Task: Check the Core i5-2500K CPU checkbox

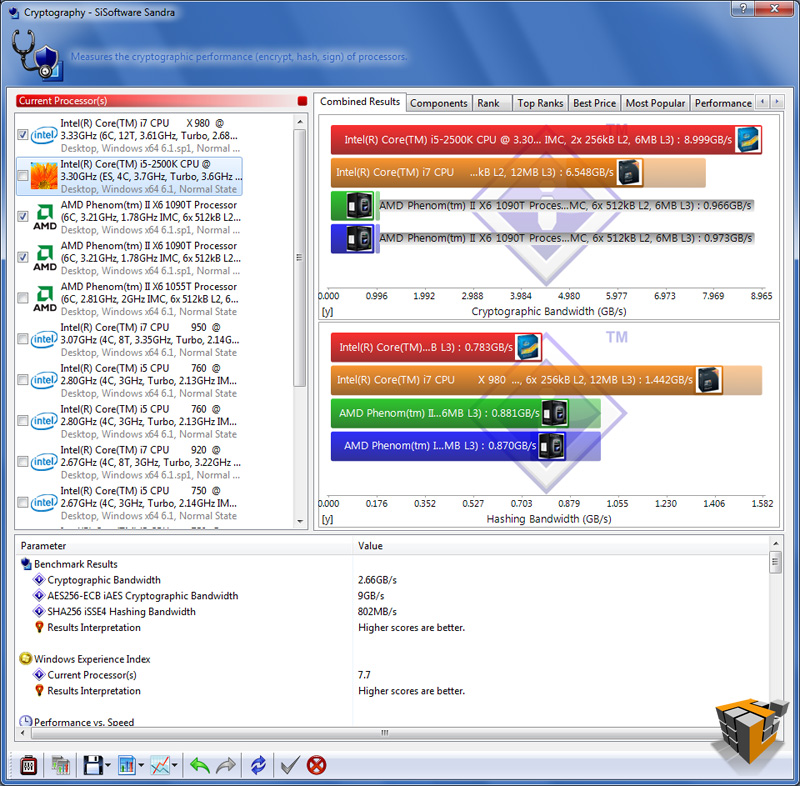Action: [22, 175]
